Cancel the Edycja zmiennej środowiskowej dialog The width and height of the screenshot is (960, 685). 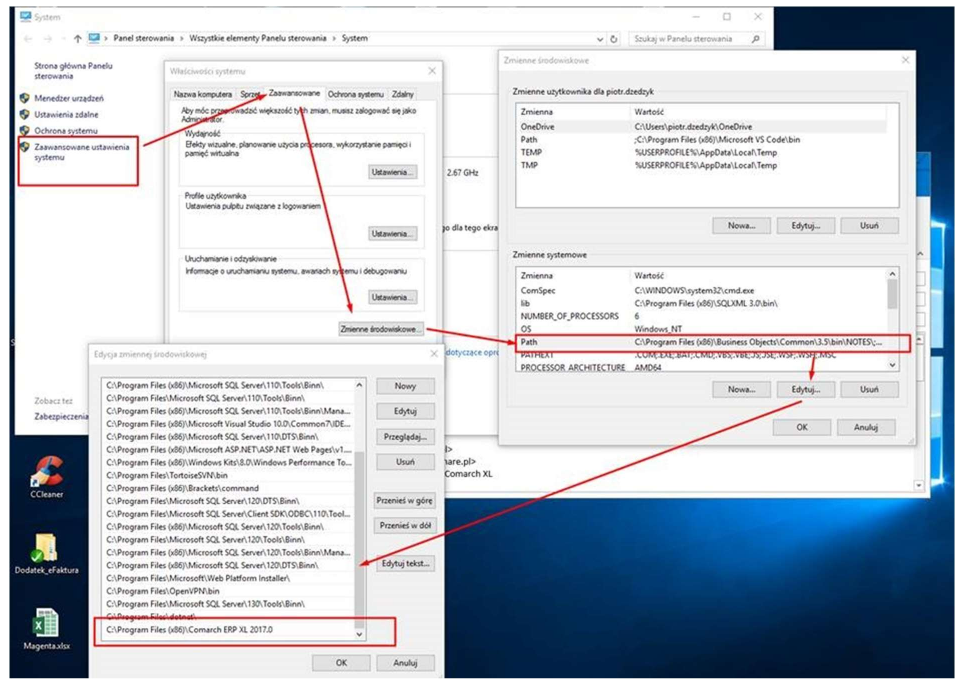pyautogui.click(x=405, y=663)
